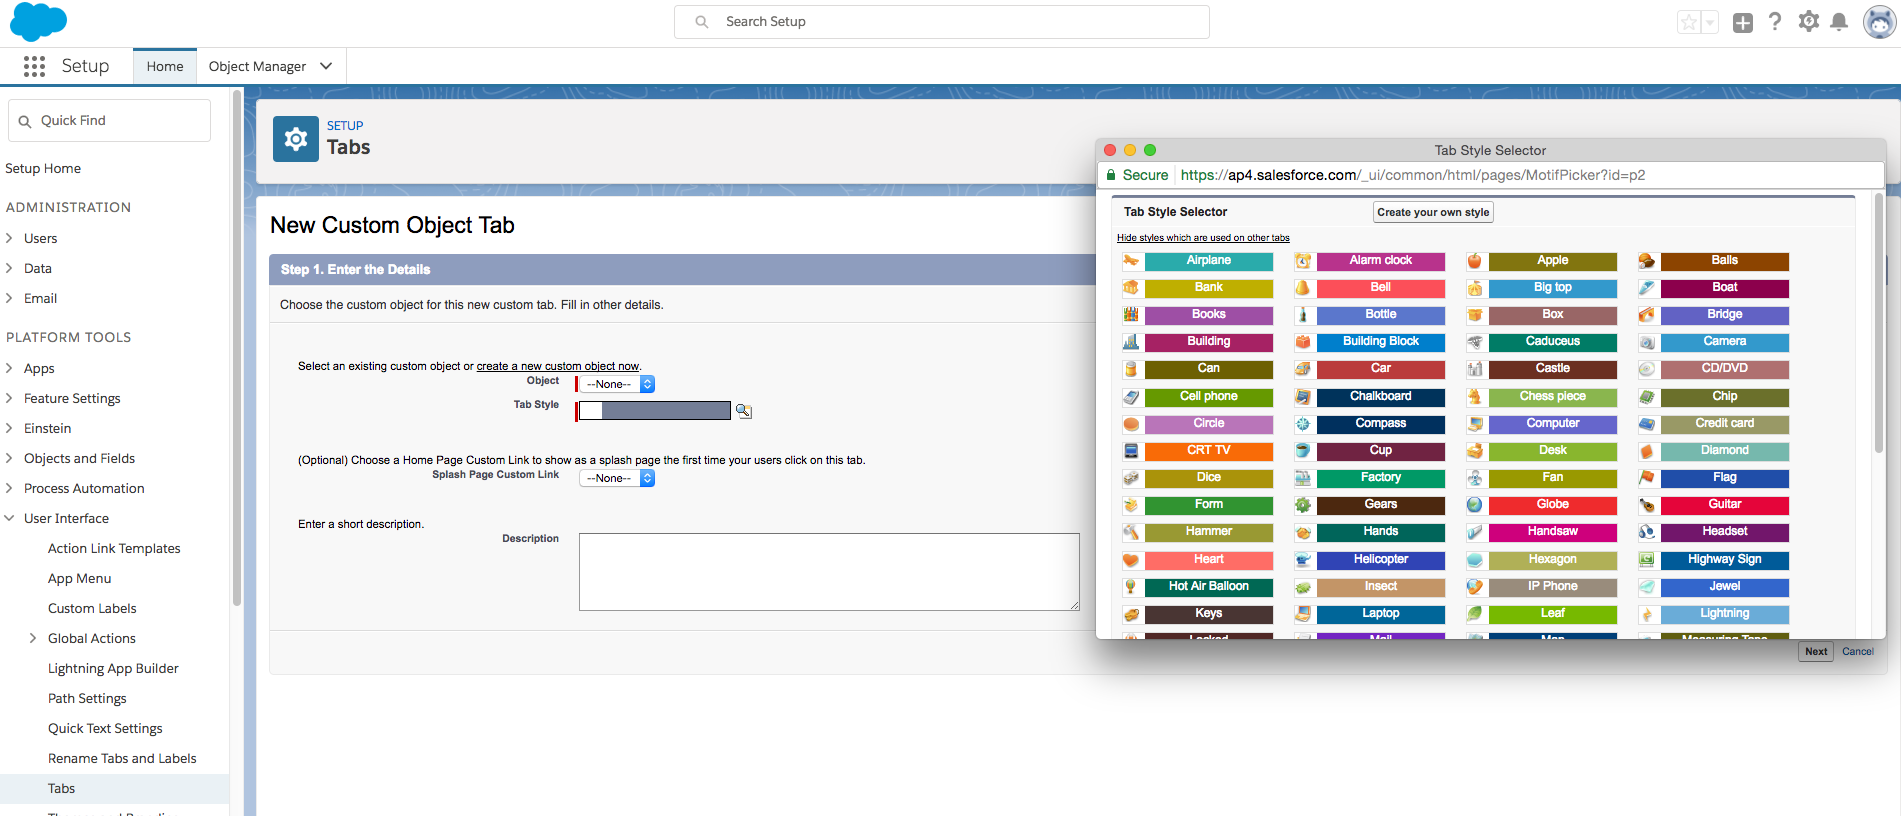1901x816 pixels.
Task: Click the Flag style icon
Action: 1647,478
